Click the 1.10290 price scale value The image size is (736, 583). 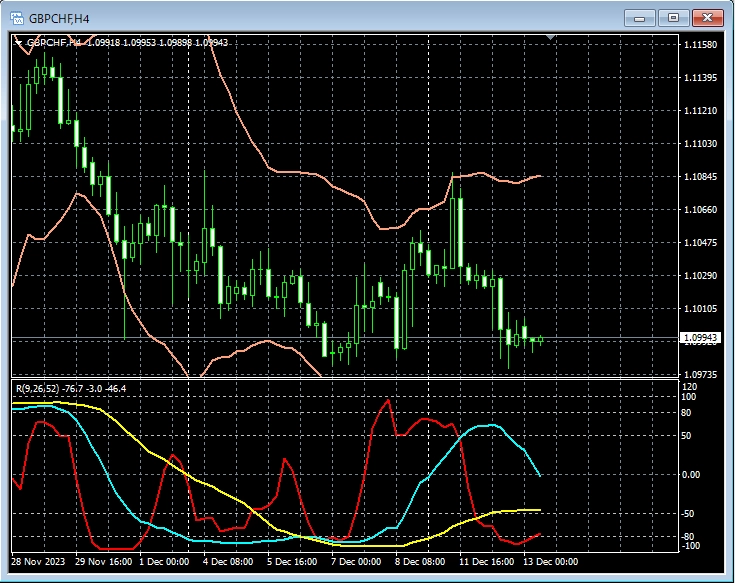pos(697,276)
